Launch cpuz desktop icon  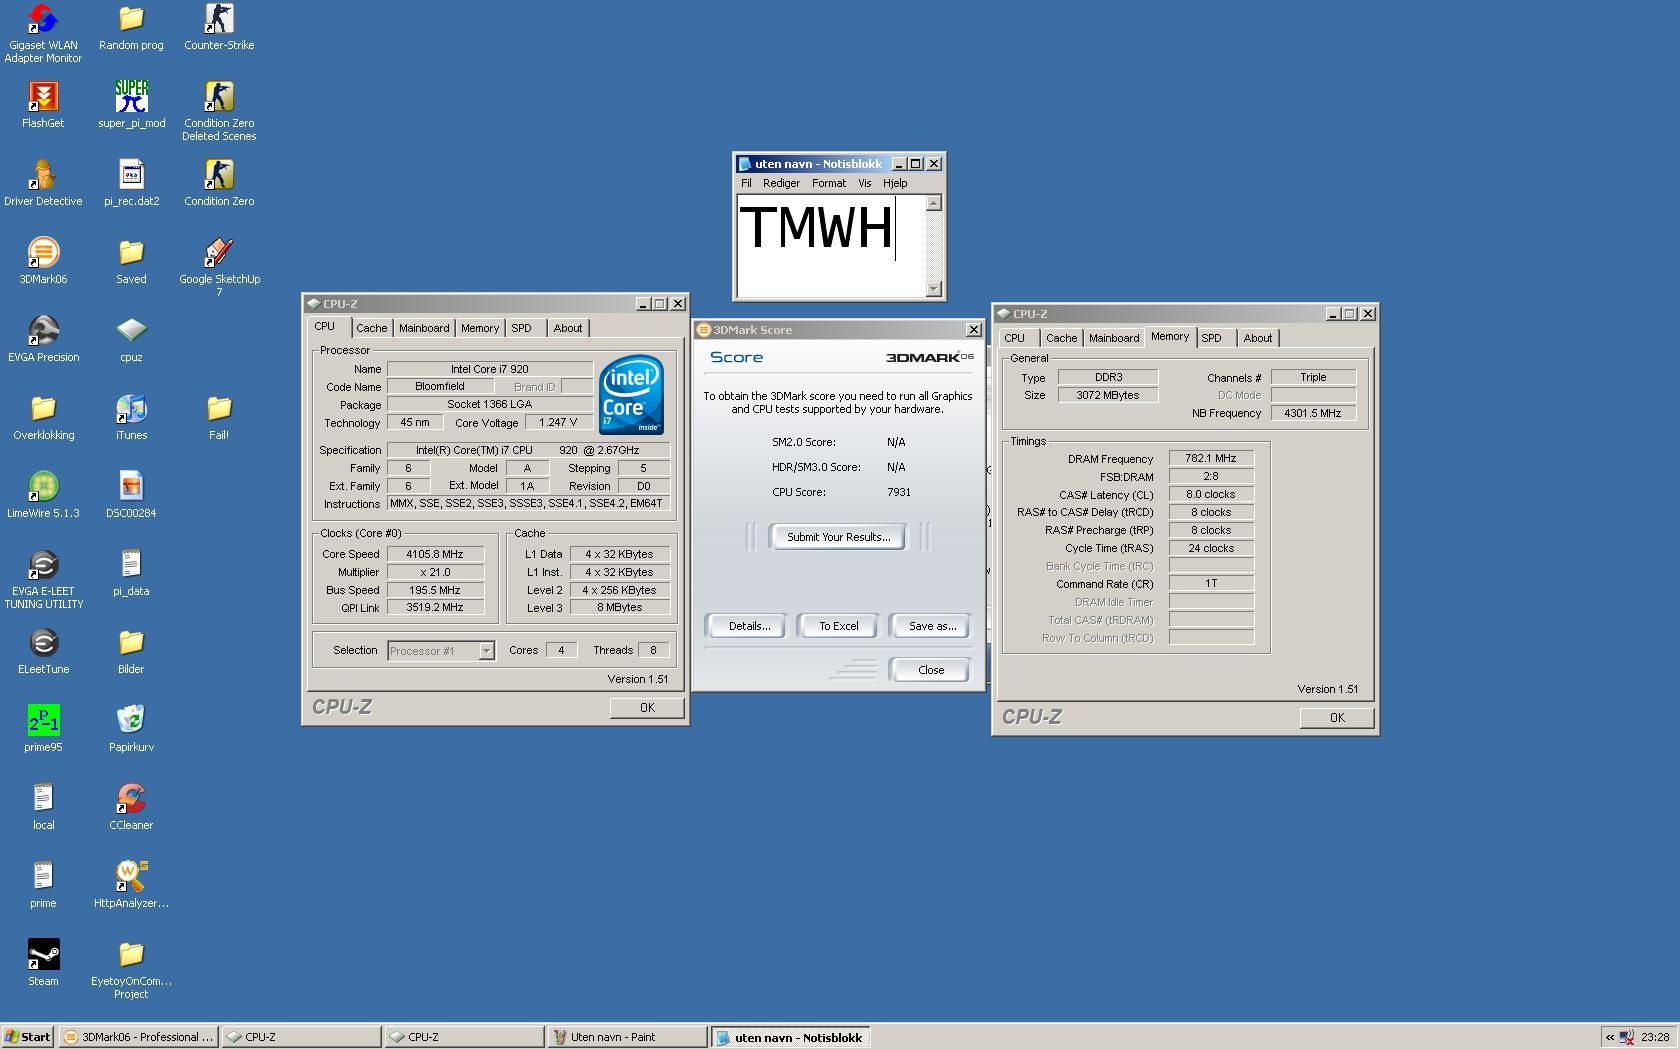pyautogui.click(x=131, y=339)
